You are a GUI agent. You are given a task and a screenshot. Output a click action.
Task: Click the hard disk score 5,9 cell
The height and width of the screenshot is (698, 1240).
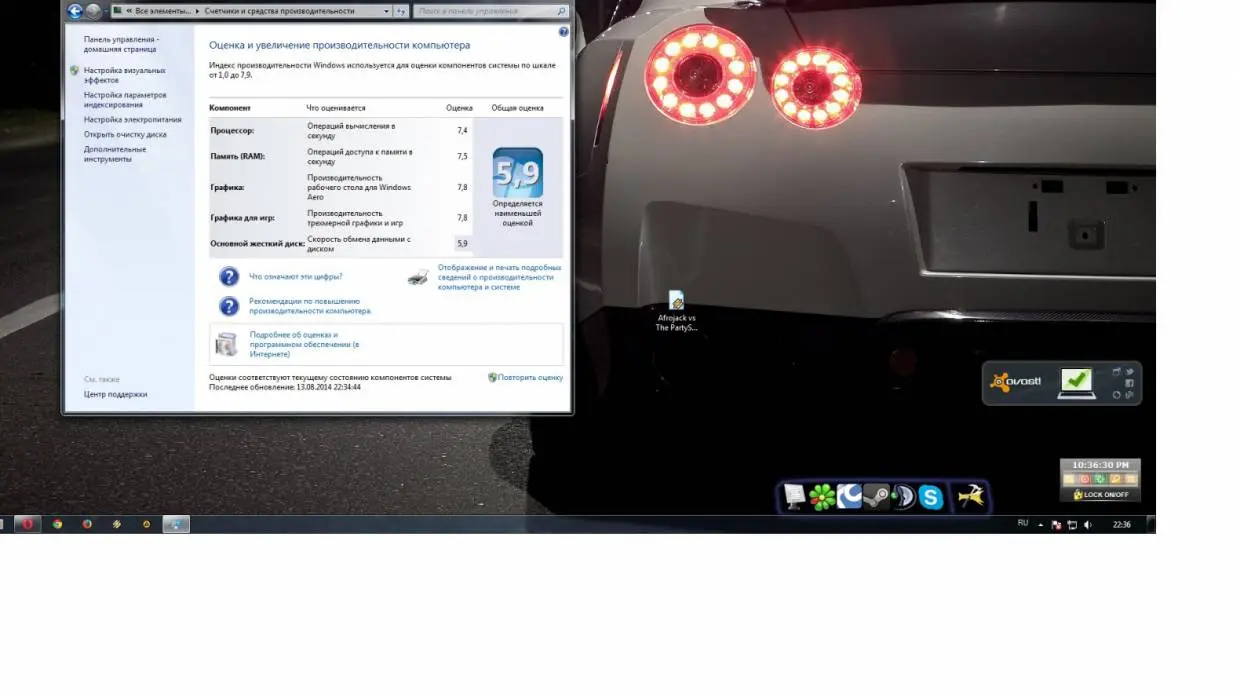pyautogui.click(x=462, y=243)
